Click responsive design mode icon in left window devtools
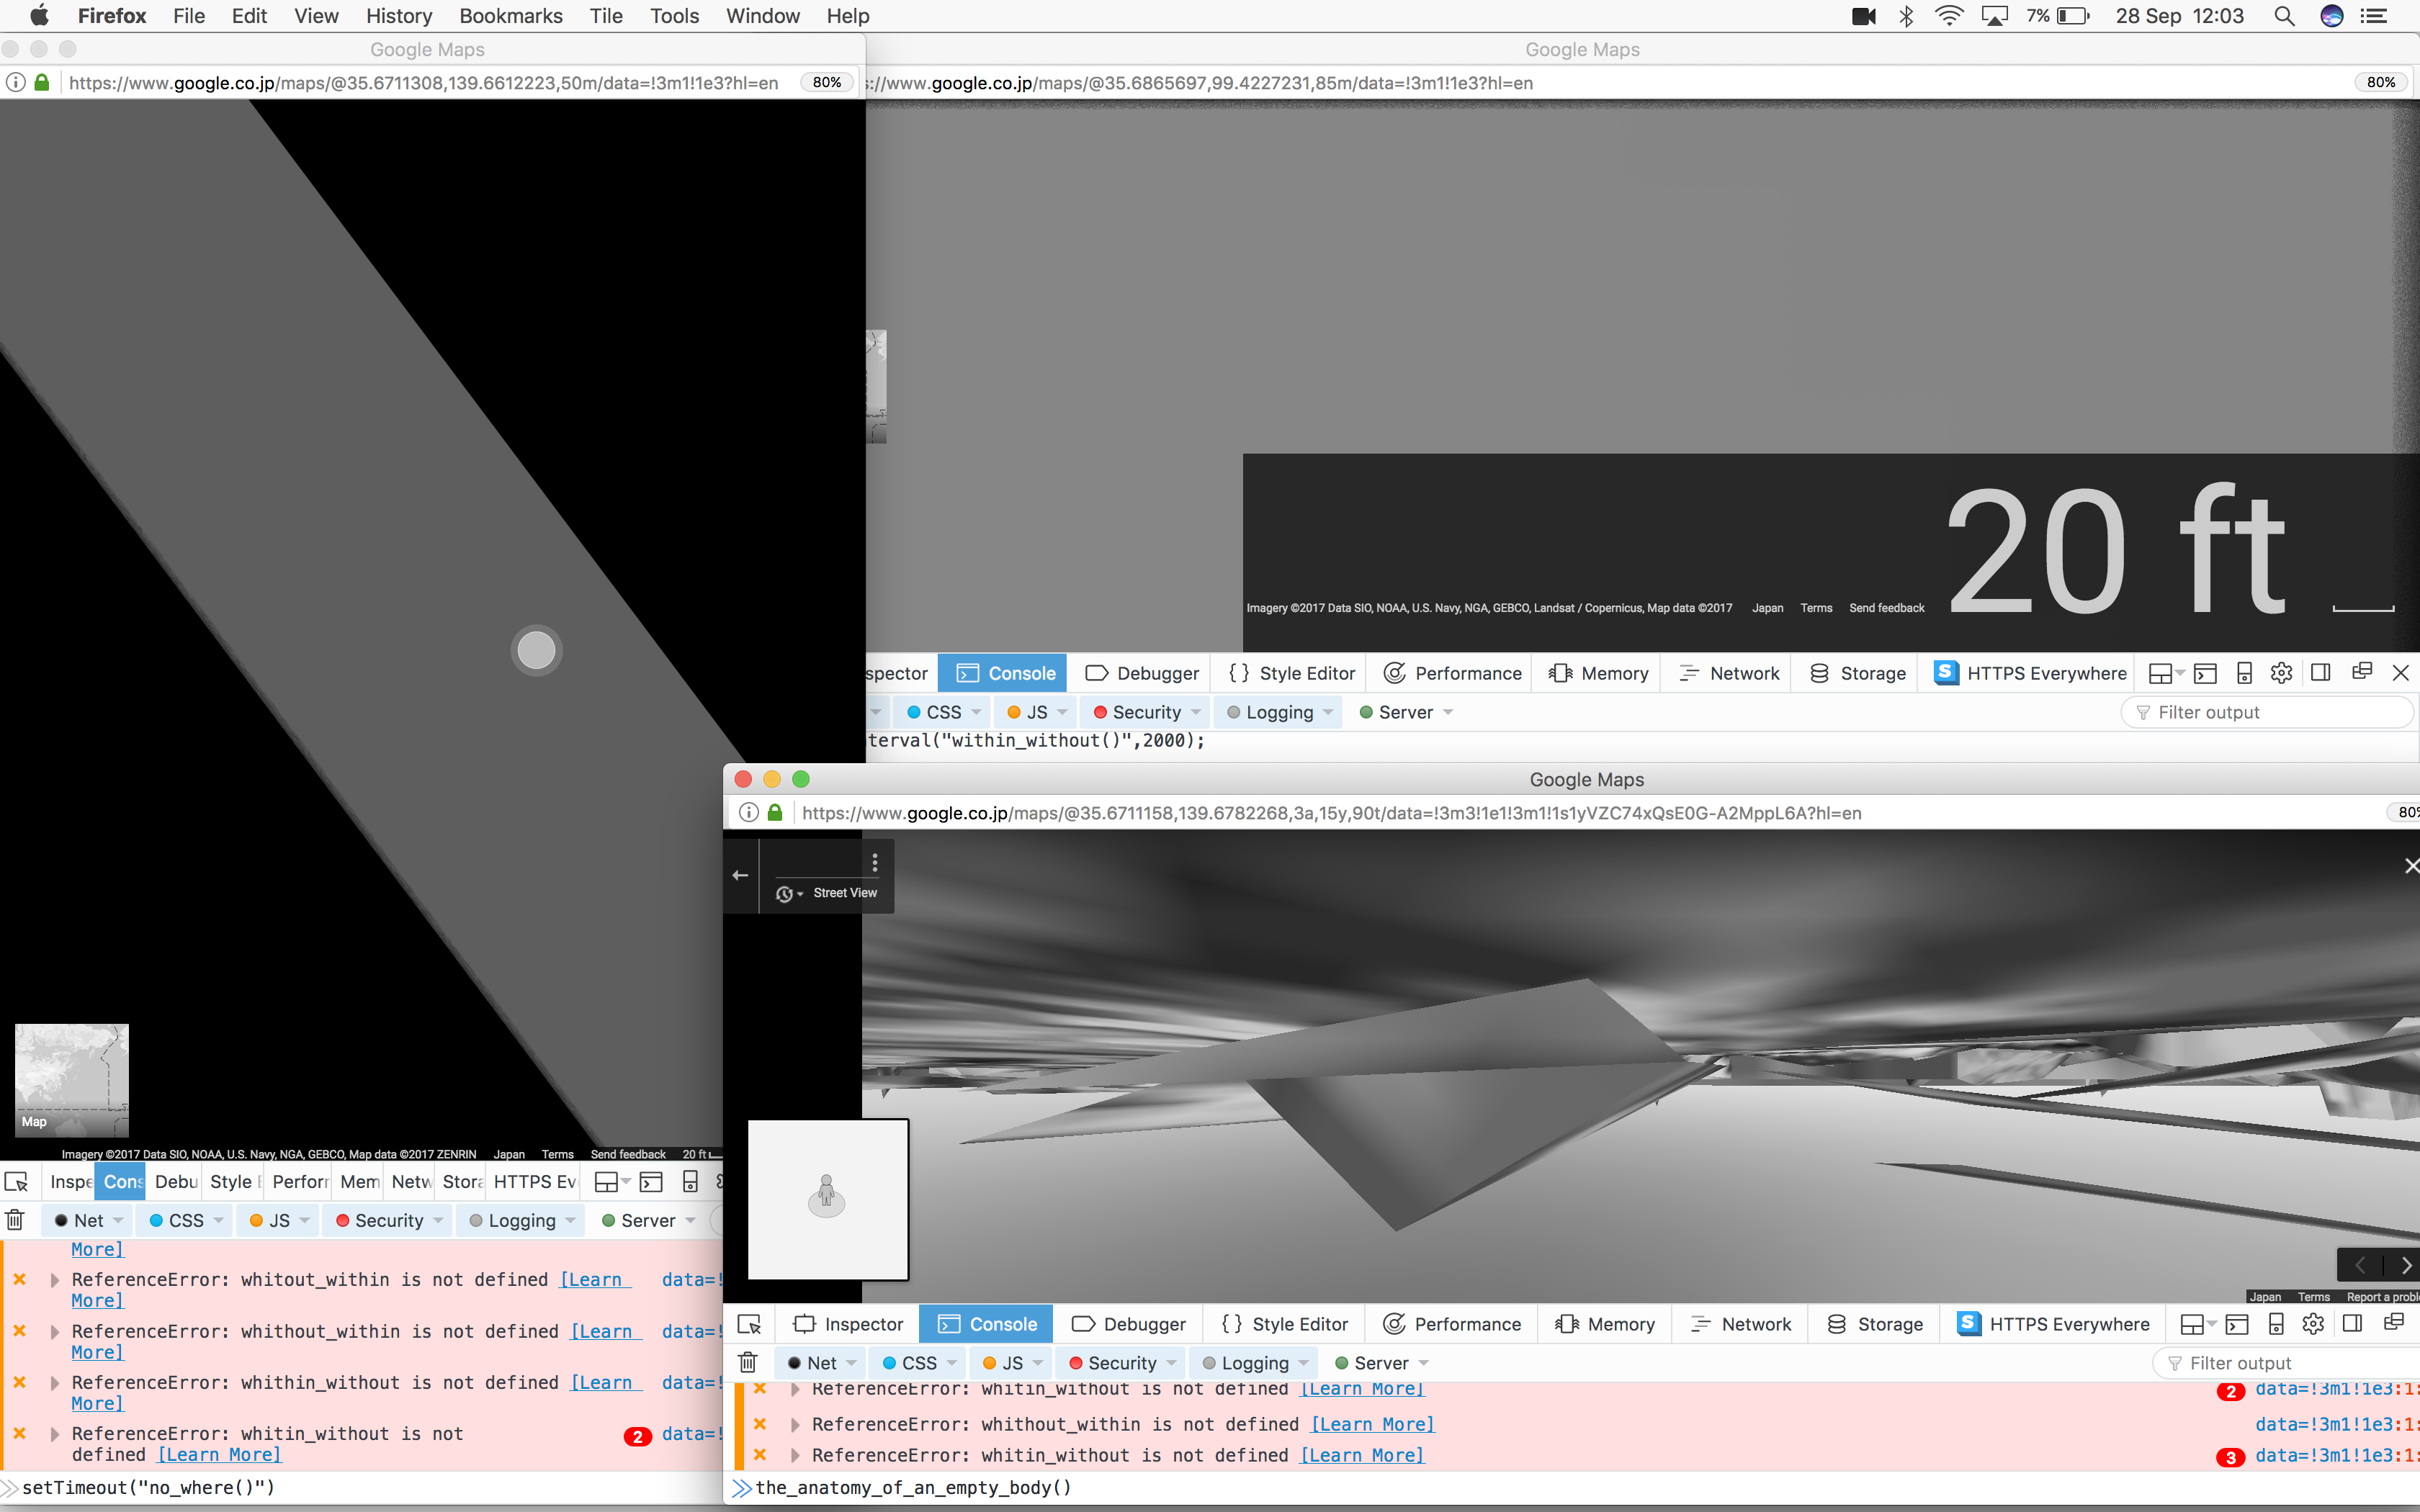The width and height of the screenshot is (2420, 1512). [690, 1182]
